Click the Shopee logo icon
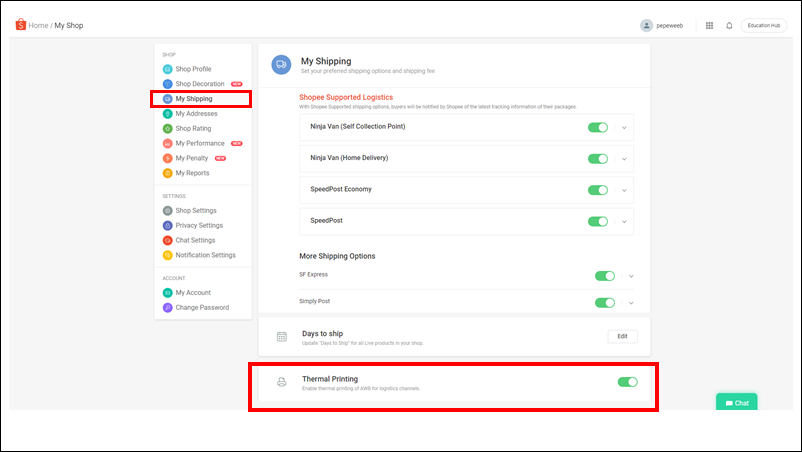 pyautogui.click(x=19, y=25)
